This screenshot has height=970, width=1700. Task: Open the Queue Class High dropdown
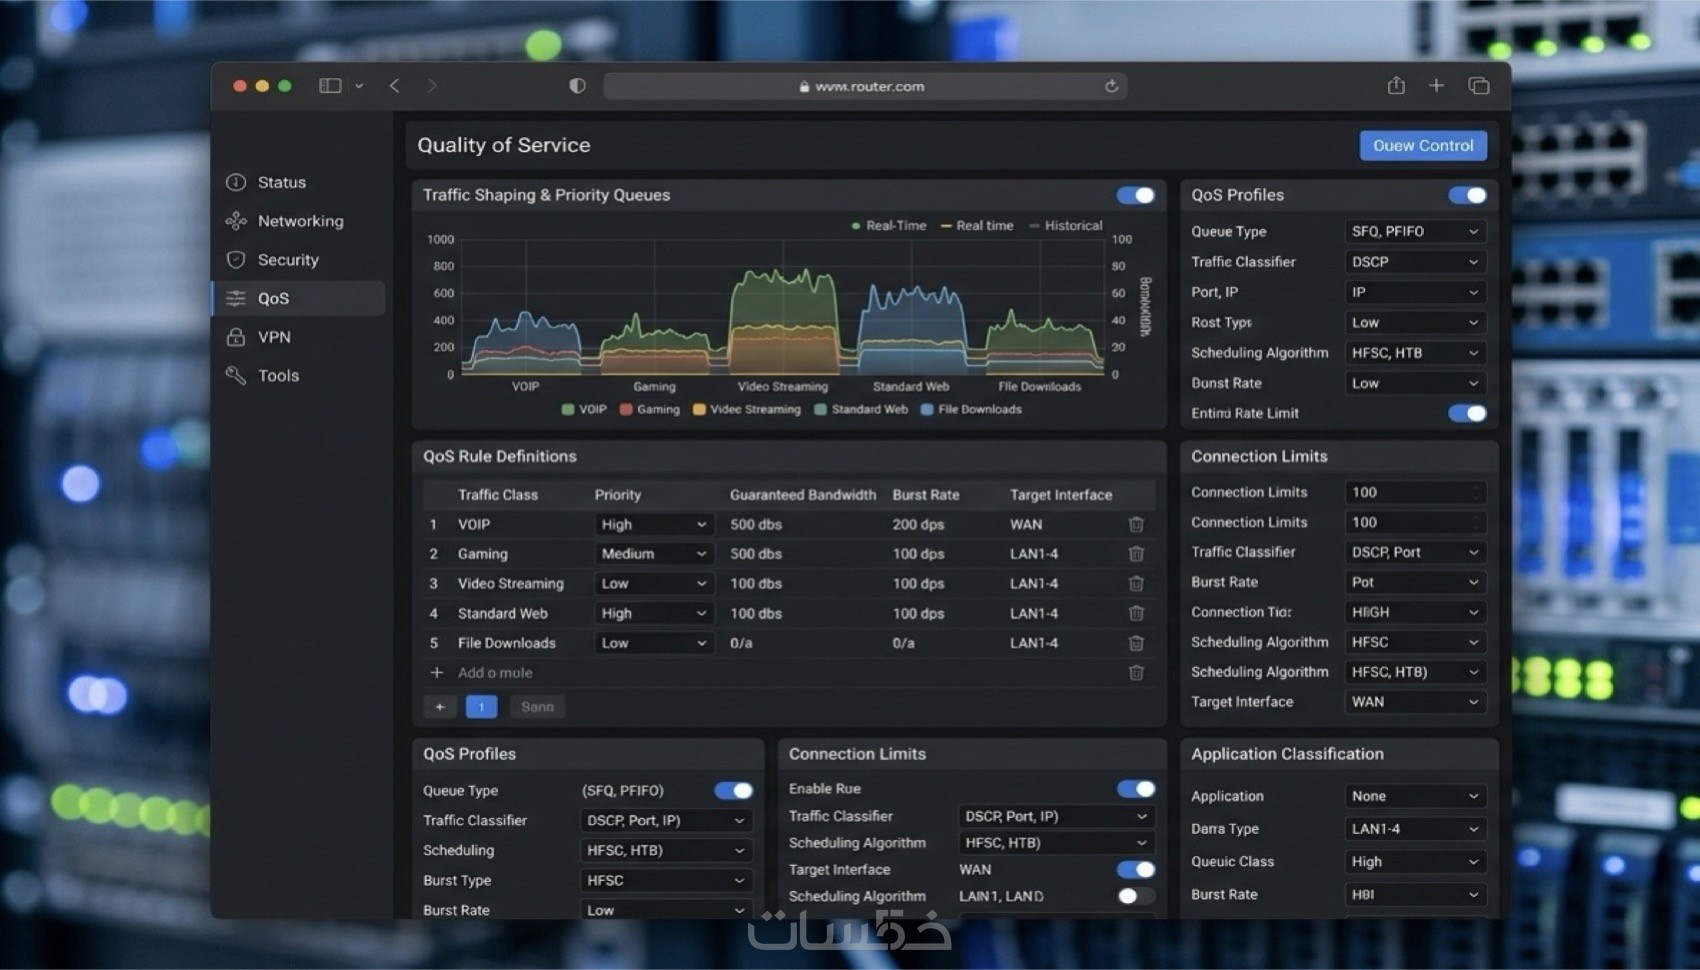coord(1415,862)
